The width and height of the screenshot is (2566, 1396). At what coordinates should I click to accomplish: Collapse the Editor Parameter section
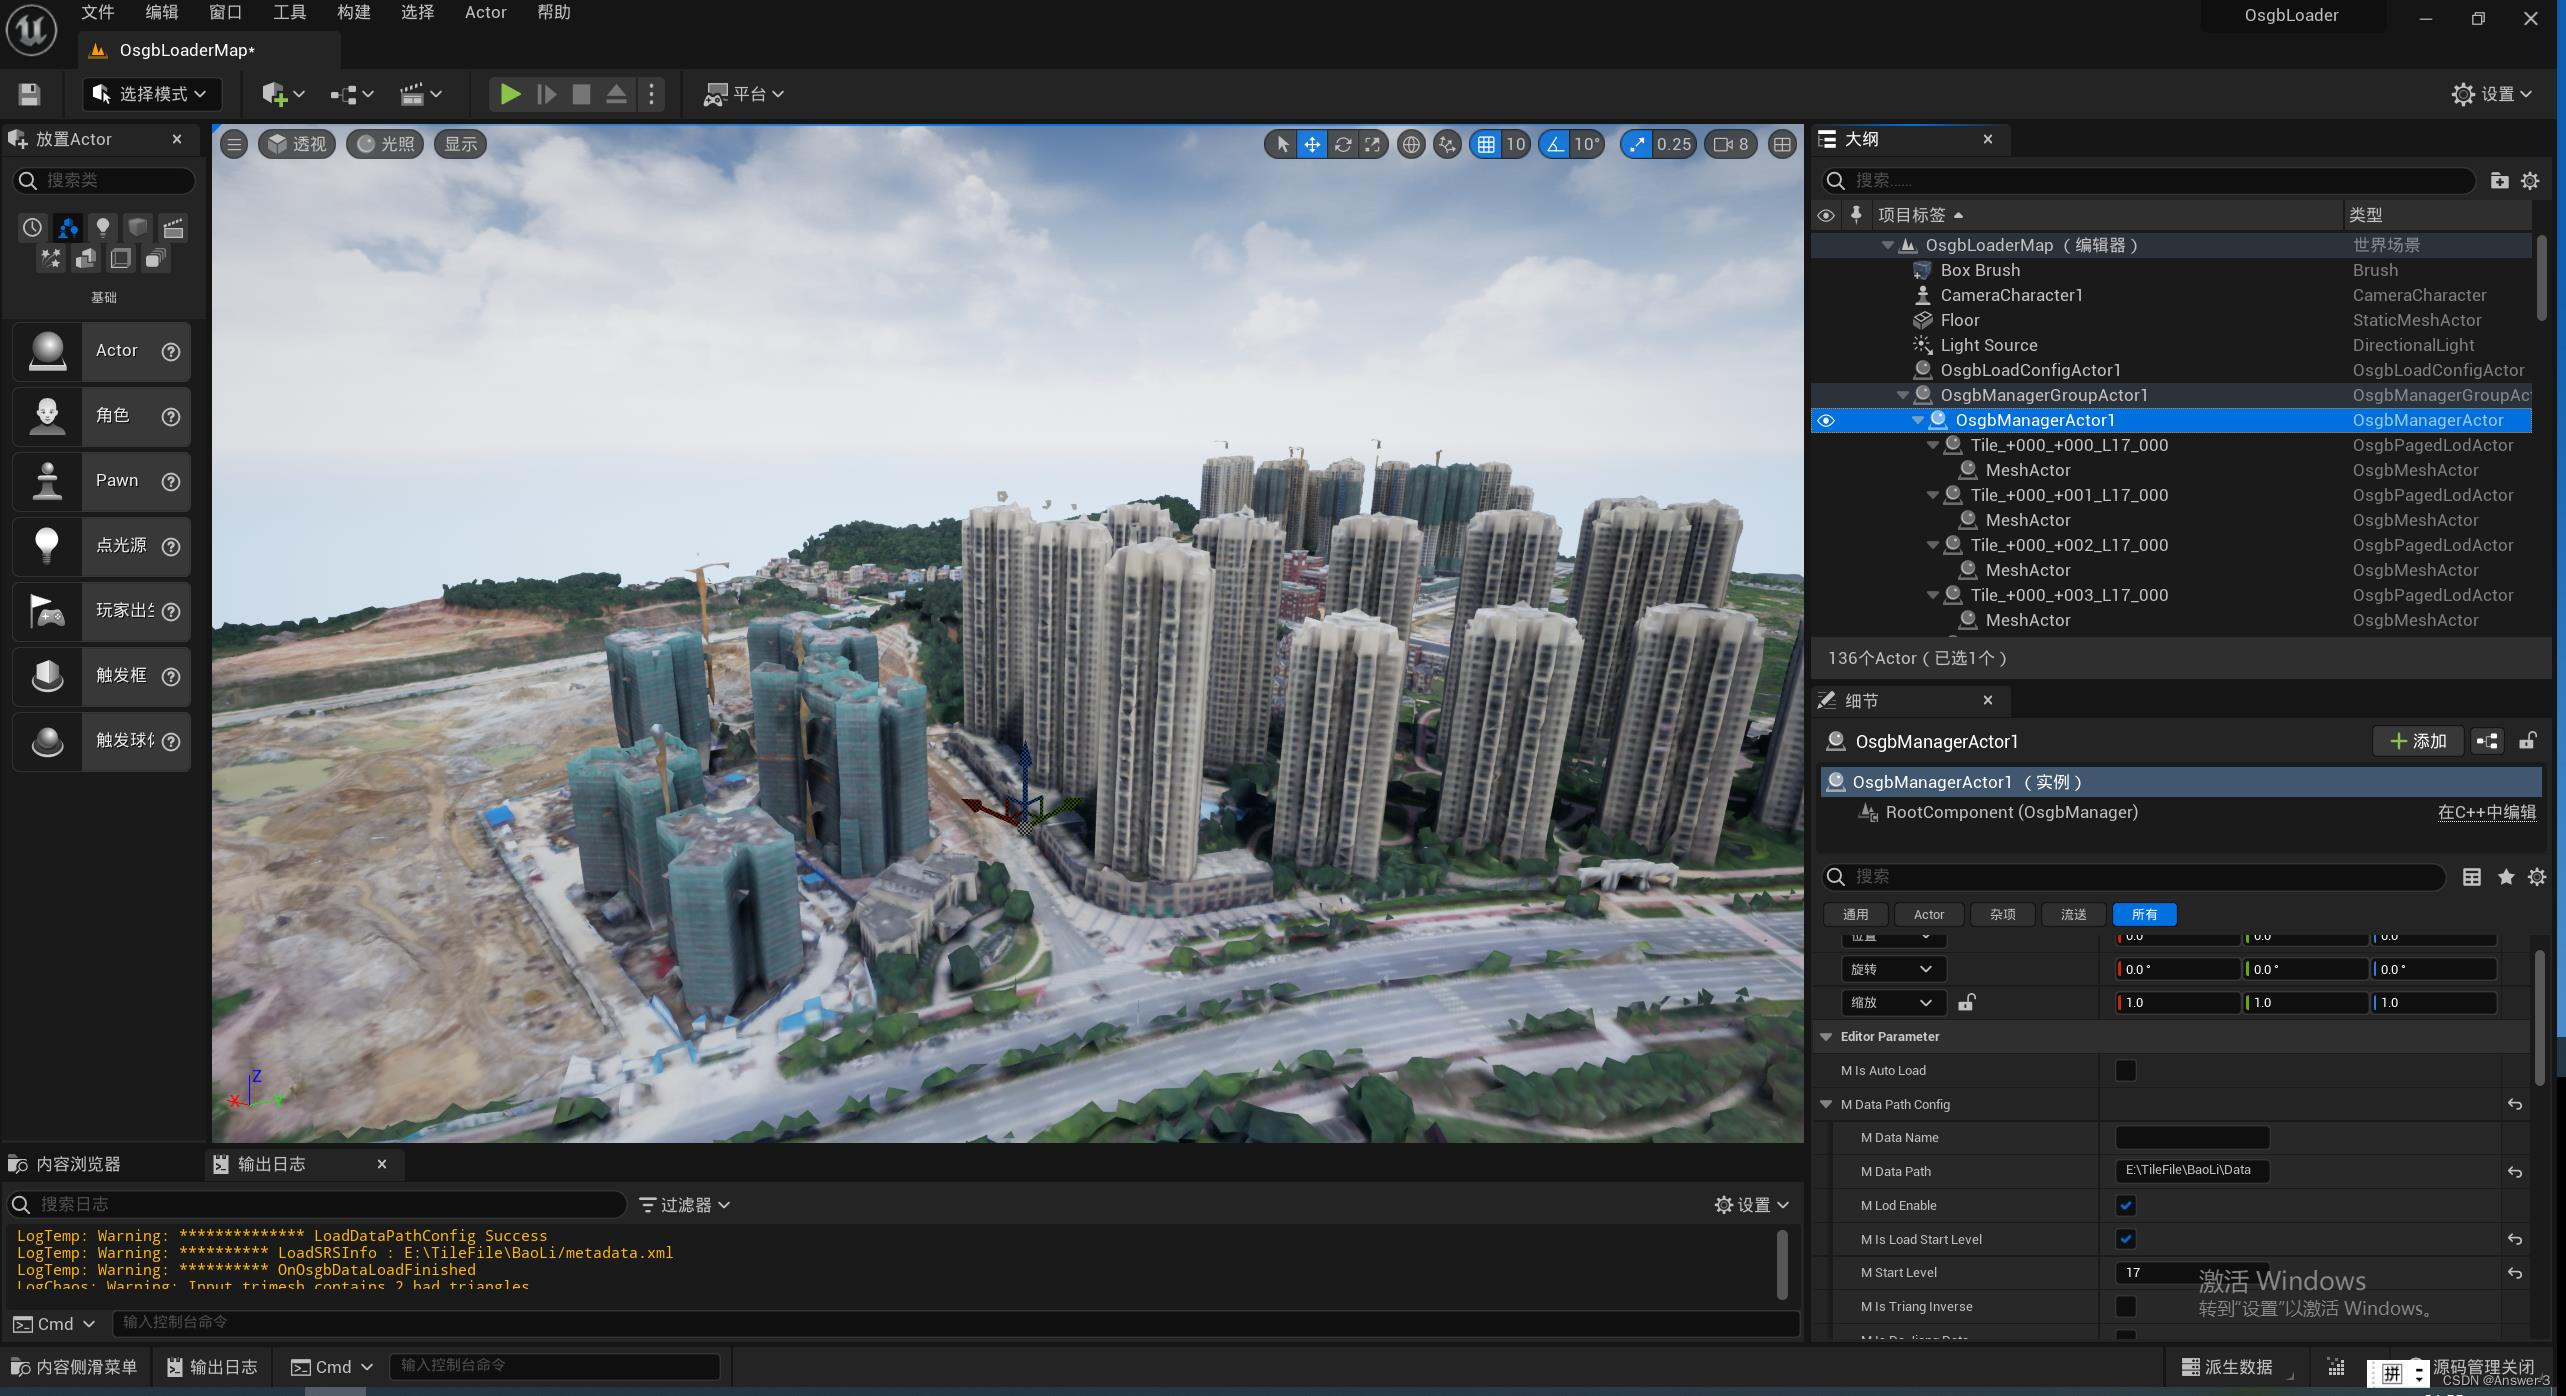click(x=1826, y=1037)
